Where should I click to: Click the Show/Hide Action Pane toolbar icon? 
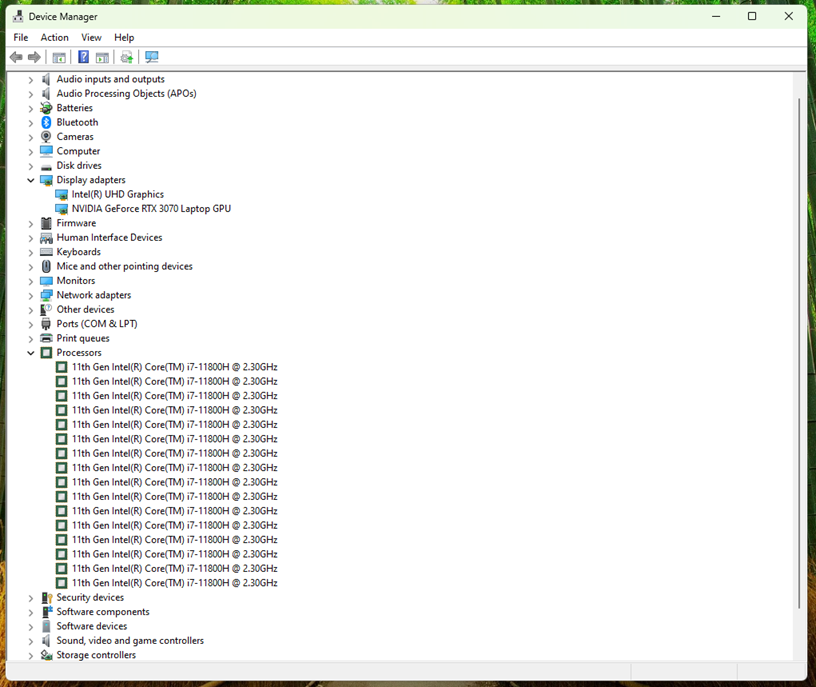[101, 57]
